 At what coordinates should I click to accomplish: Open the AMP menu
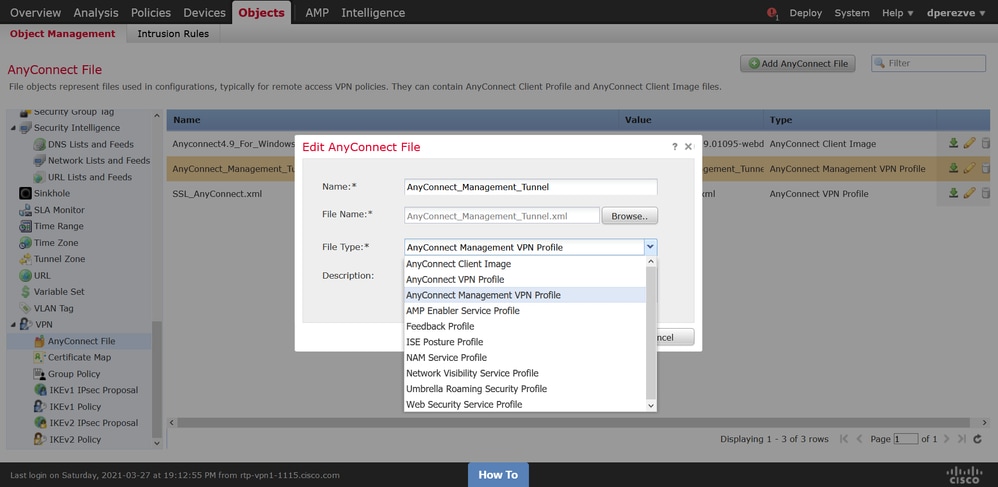318,13
